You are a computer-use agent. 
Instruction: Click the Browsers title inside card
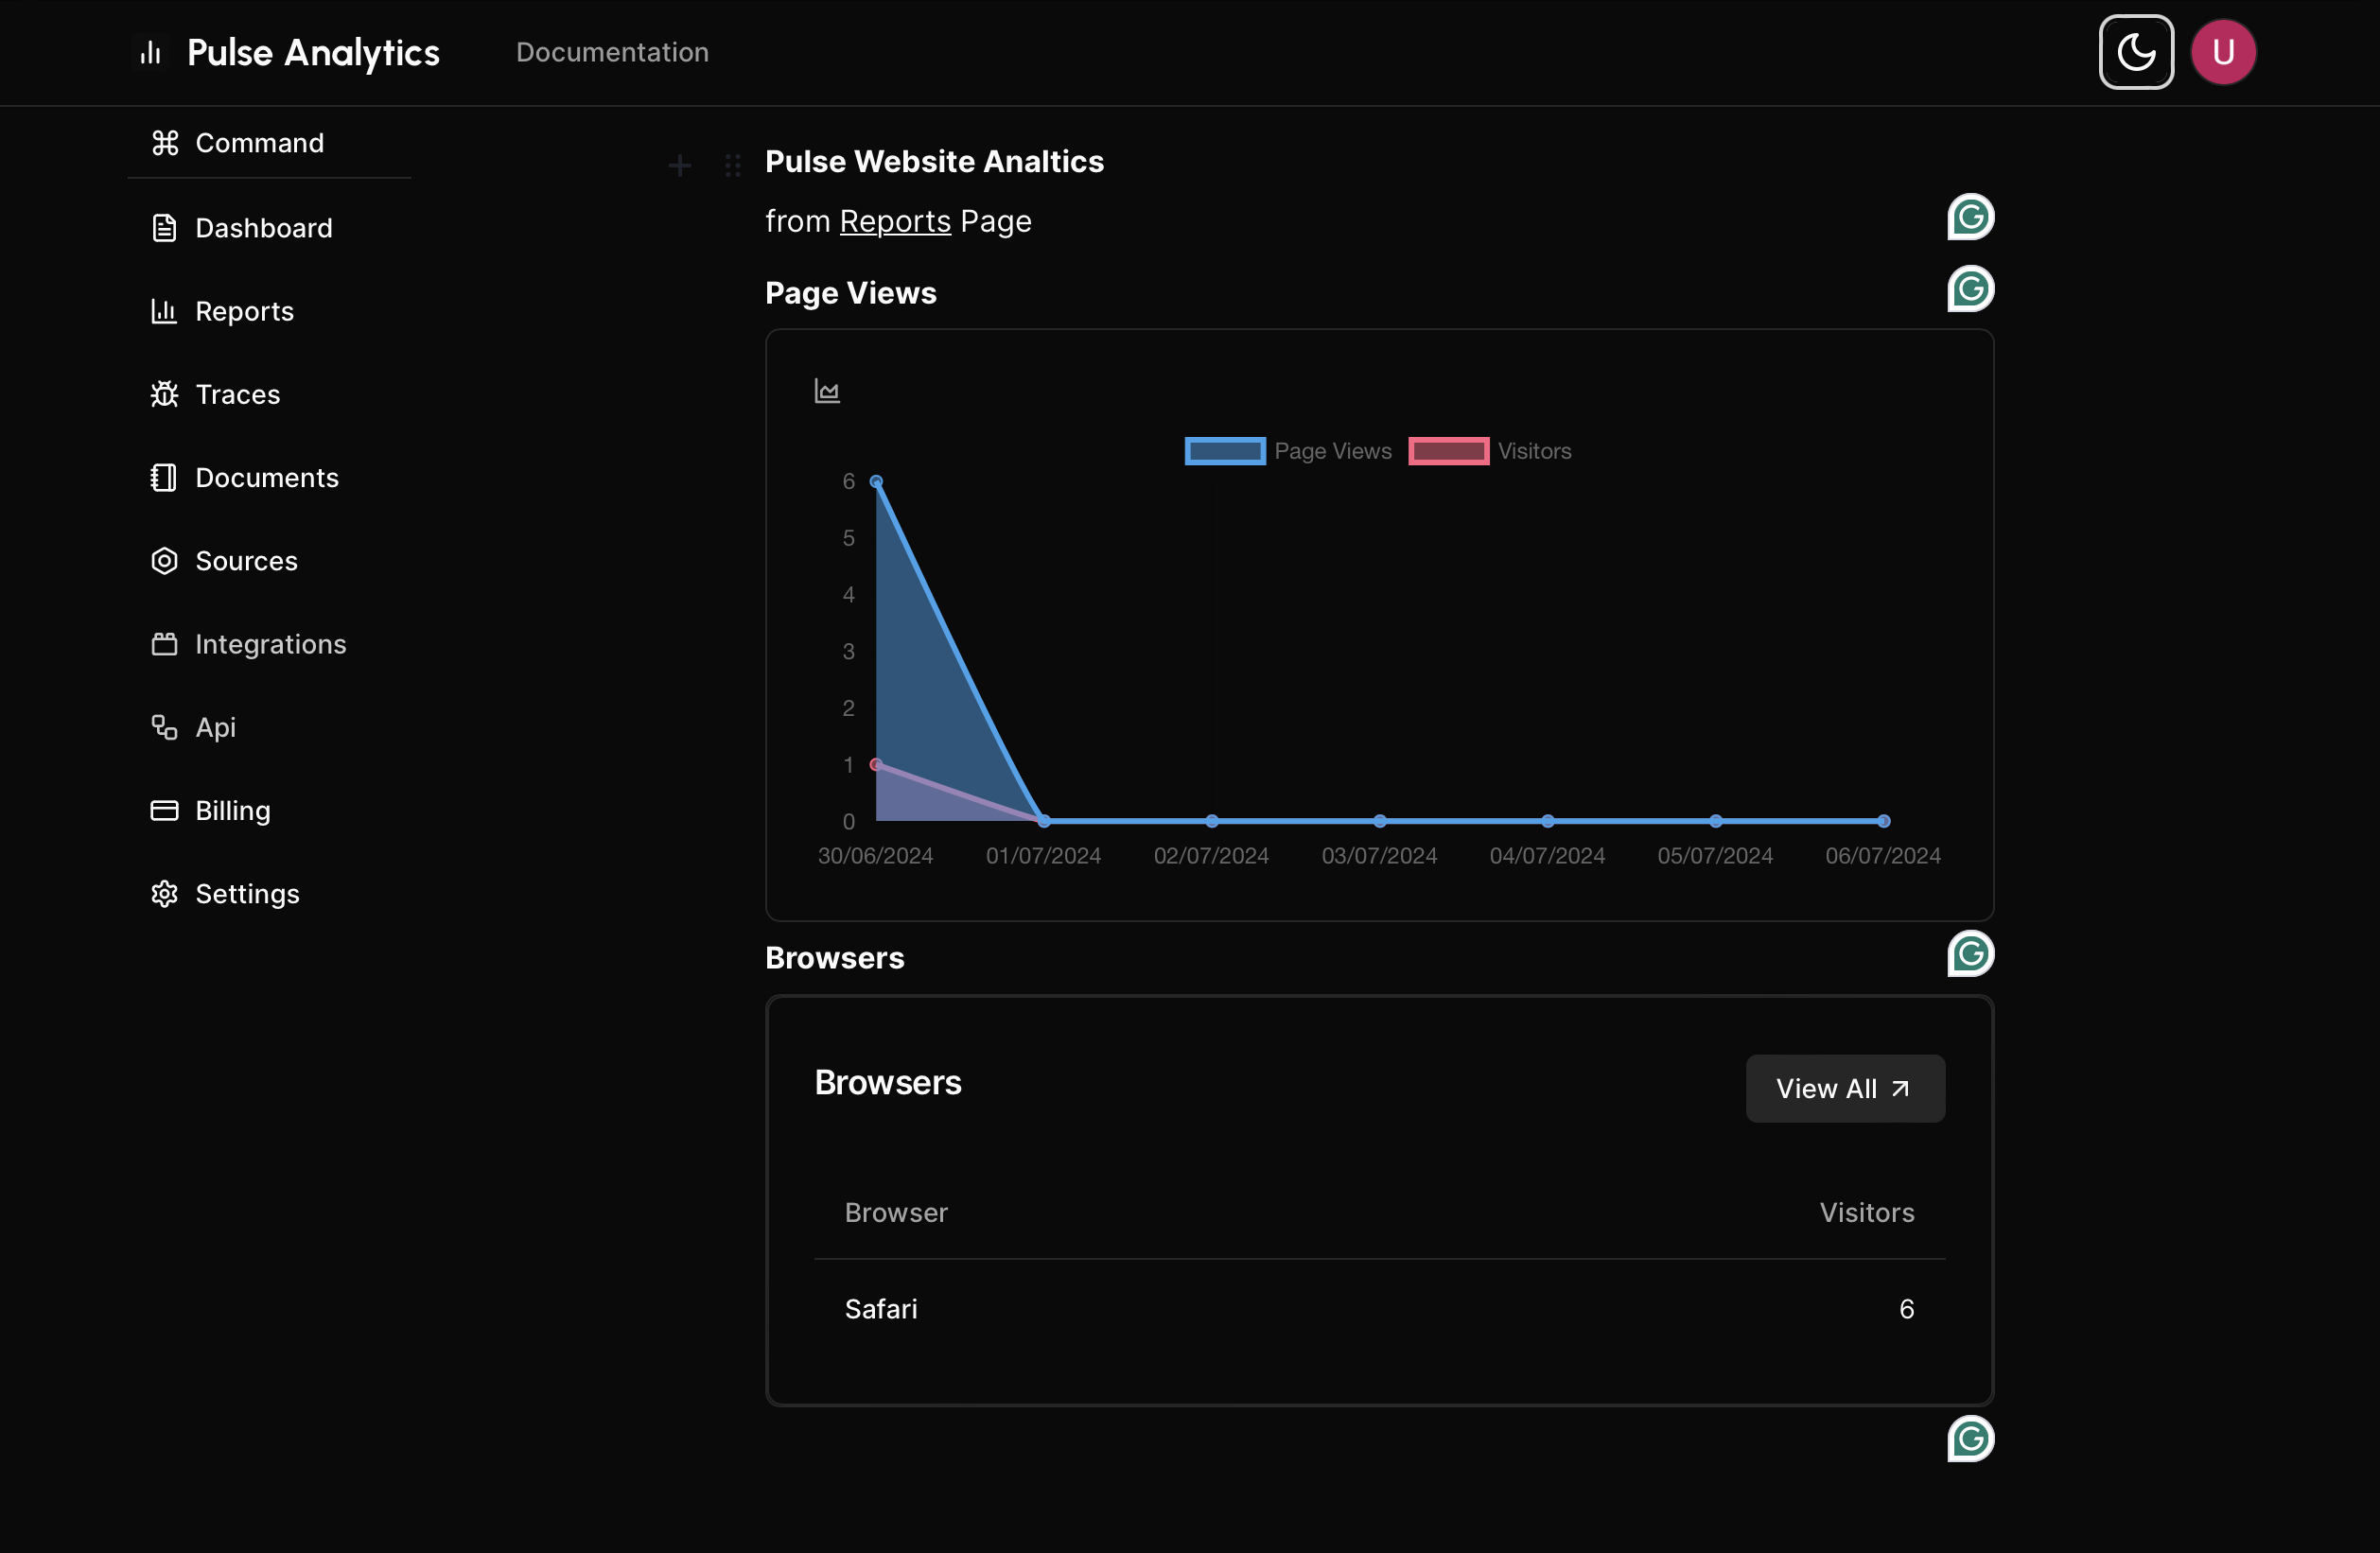point(888,1082)
